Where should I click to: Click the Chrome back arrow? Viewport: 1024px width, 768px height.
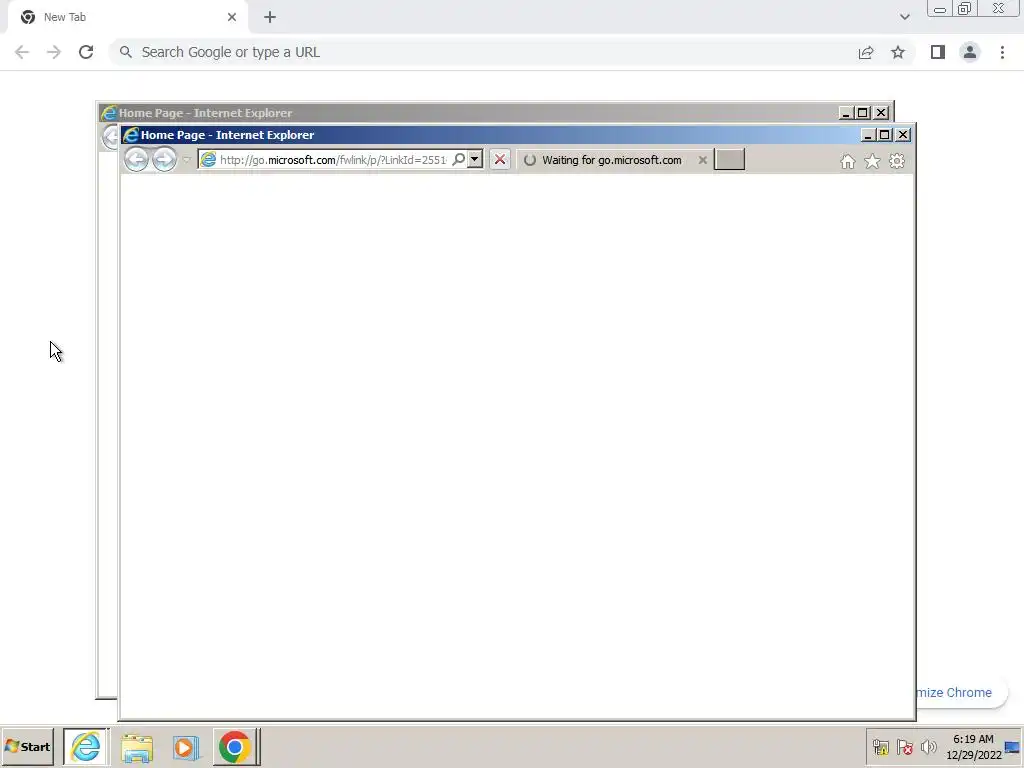coord(22,52)
